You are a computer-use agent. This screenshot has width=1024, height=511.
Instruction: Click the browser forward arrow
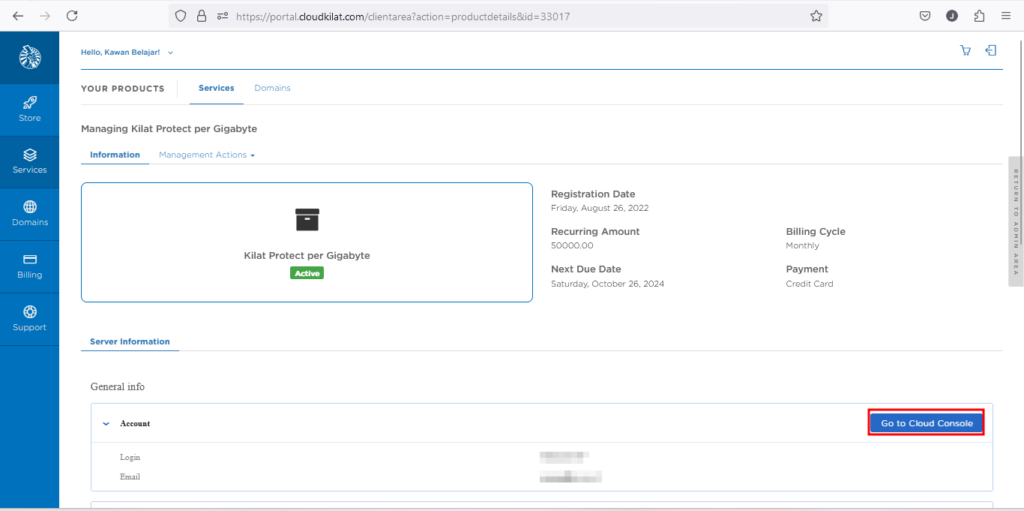click(x=45, y=16)
